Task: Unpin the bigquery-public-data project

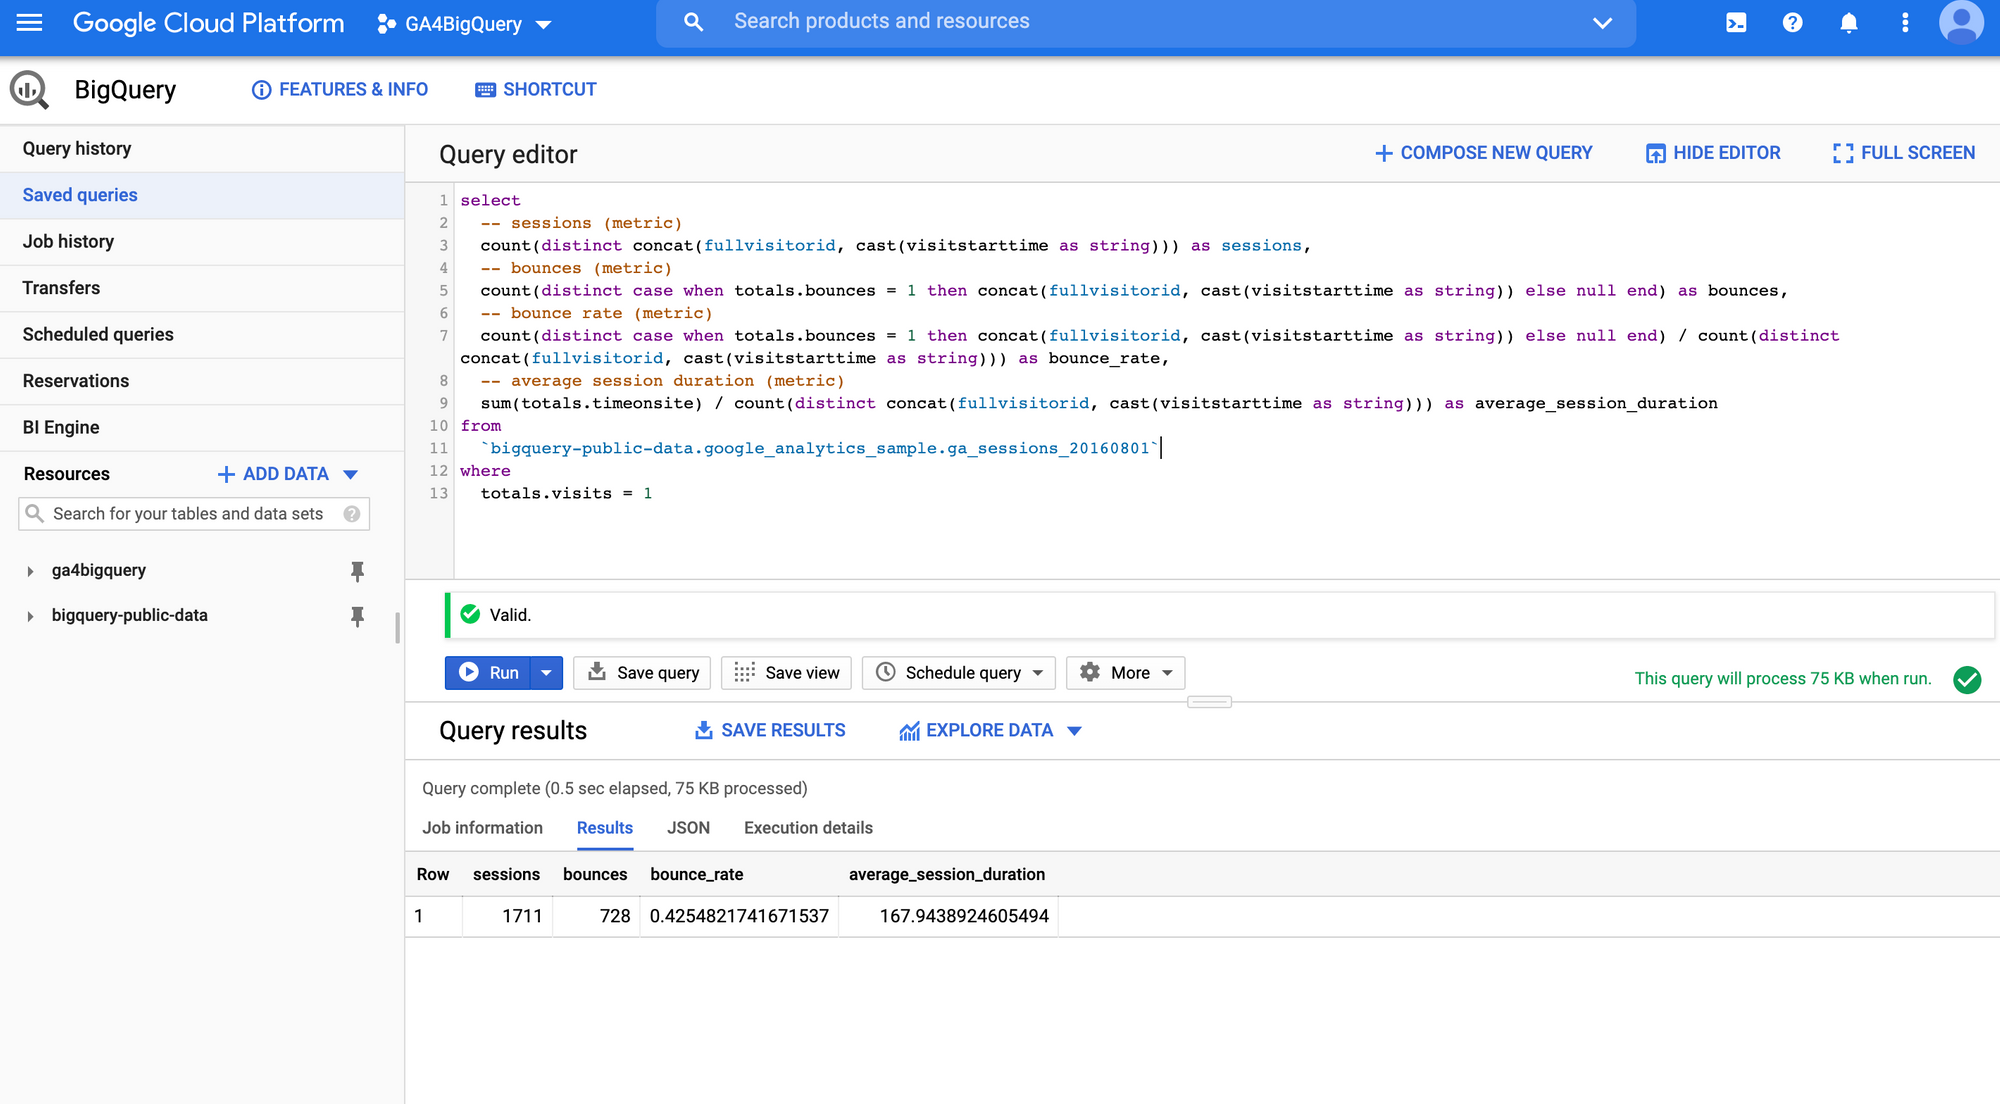Action: click(x=357, y=616)
